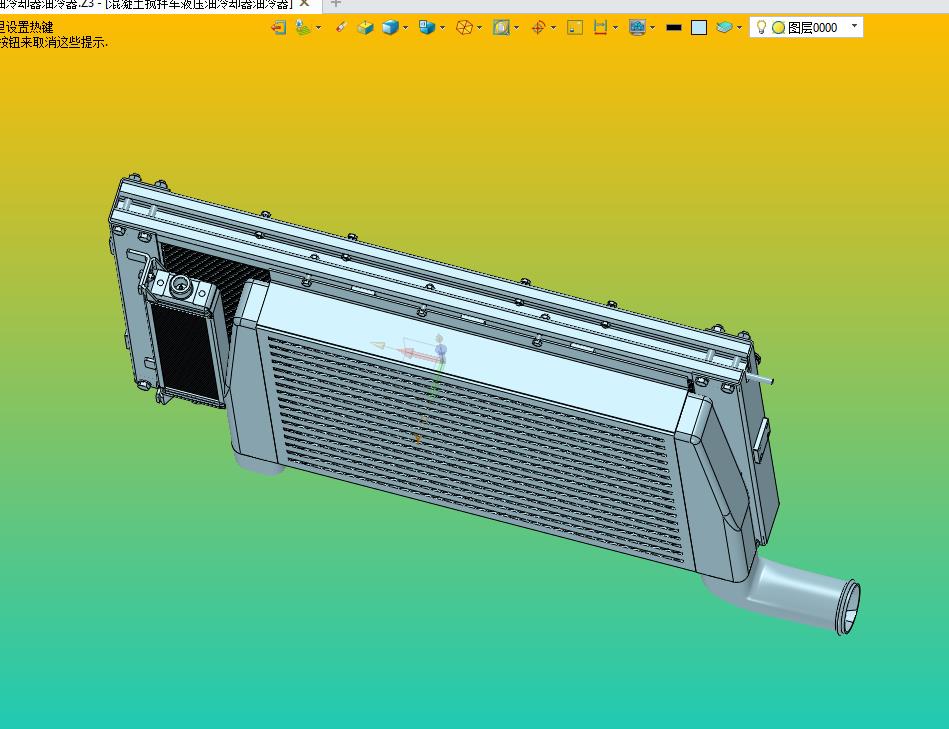
Task: Expand the monitor display dropdown arrow
Action: tap(652, 27)
